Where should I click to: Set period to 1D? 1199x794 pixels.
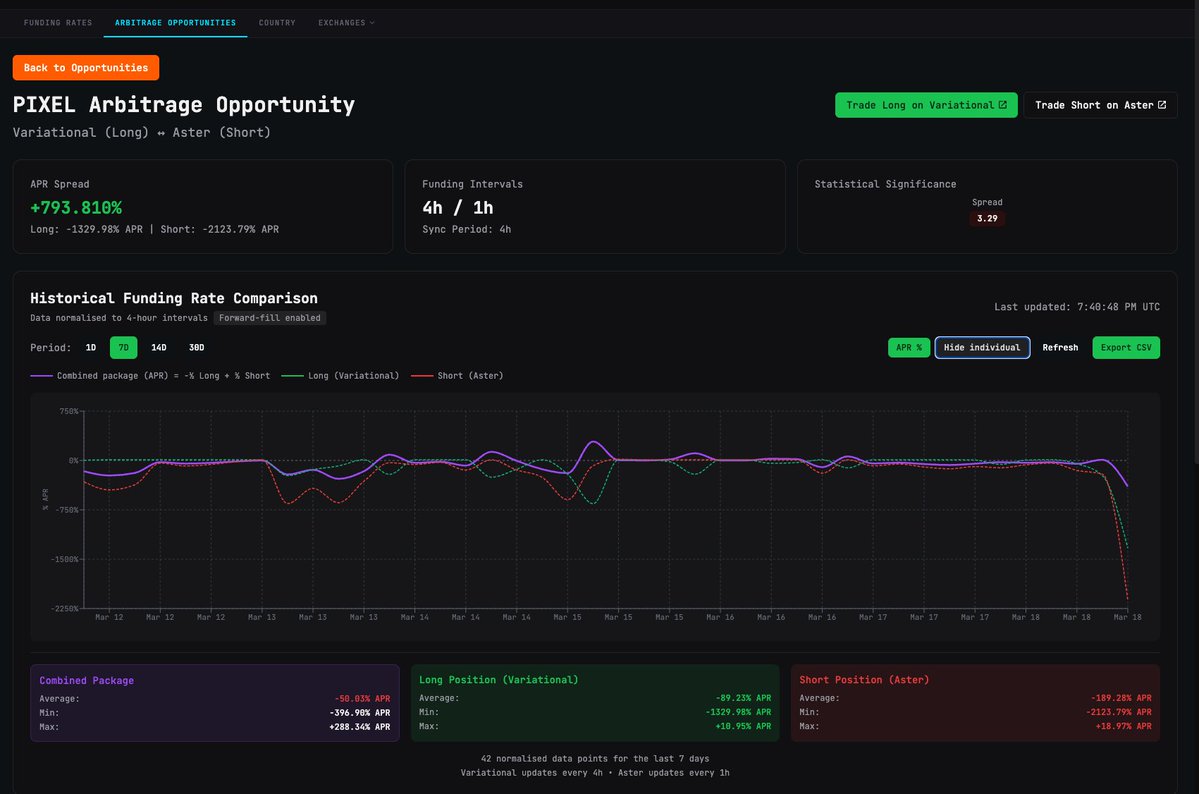point(91,347)
